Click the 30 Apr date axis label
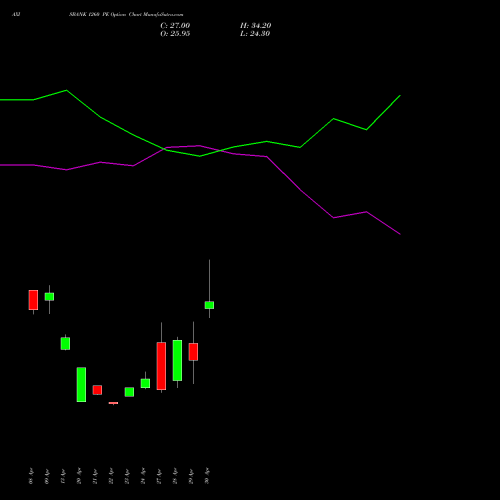500x500 pixels. (x=207, y=476)
